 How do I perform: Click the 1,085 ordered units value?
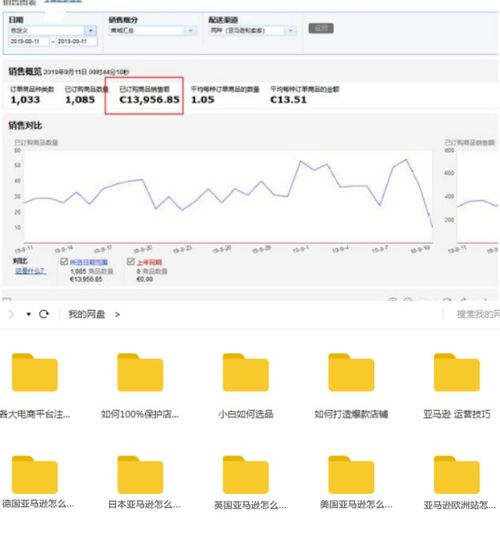click(x=80, y=100)
